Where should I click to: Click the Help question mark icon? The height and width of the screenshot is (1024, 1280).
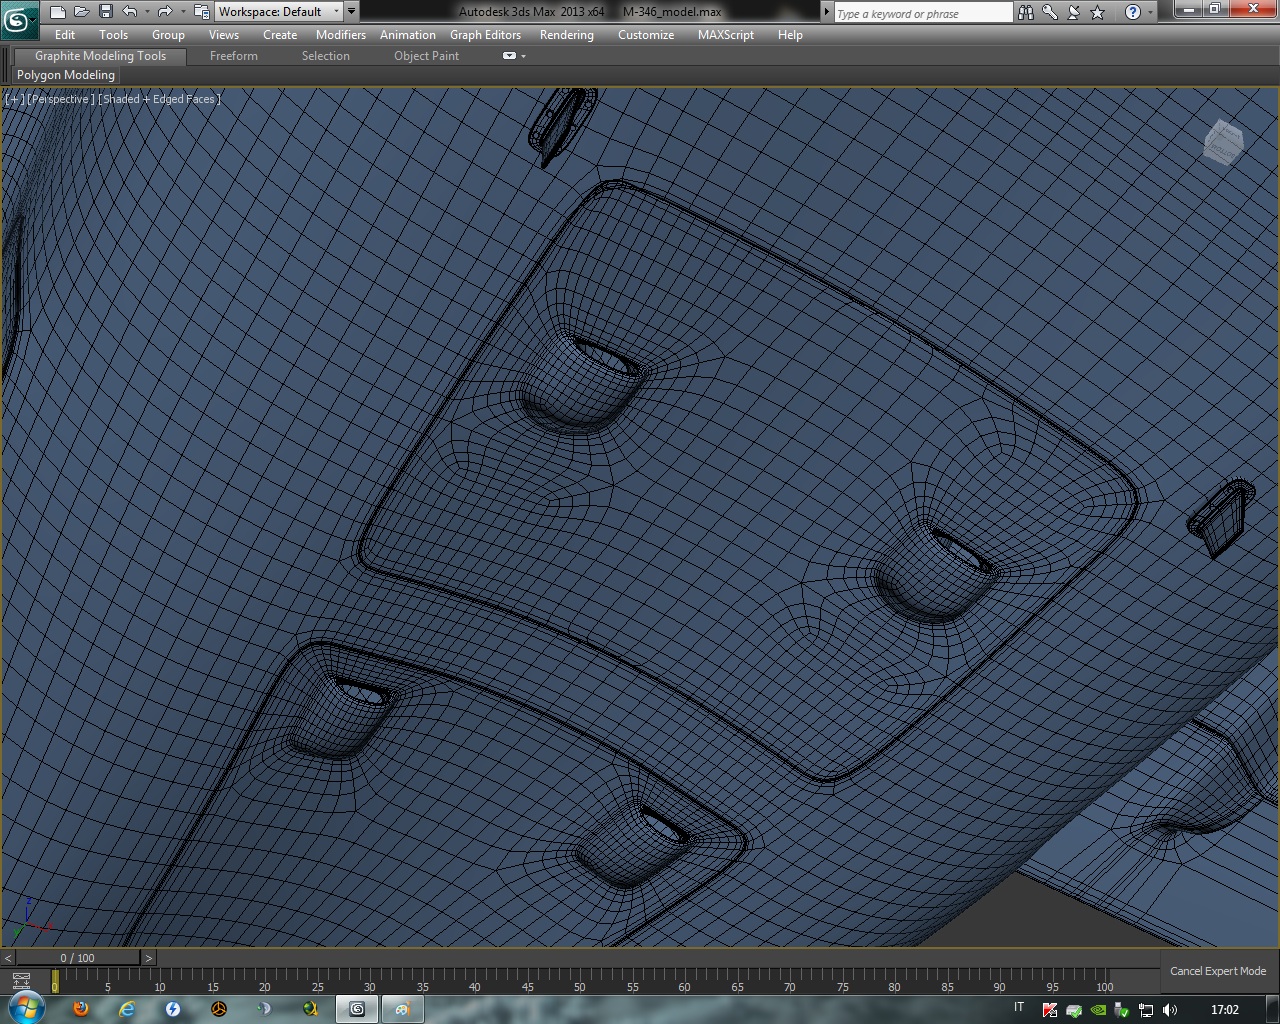point(1132,12)
